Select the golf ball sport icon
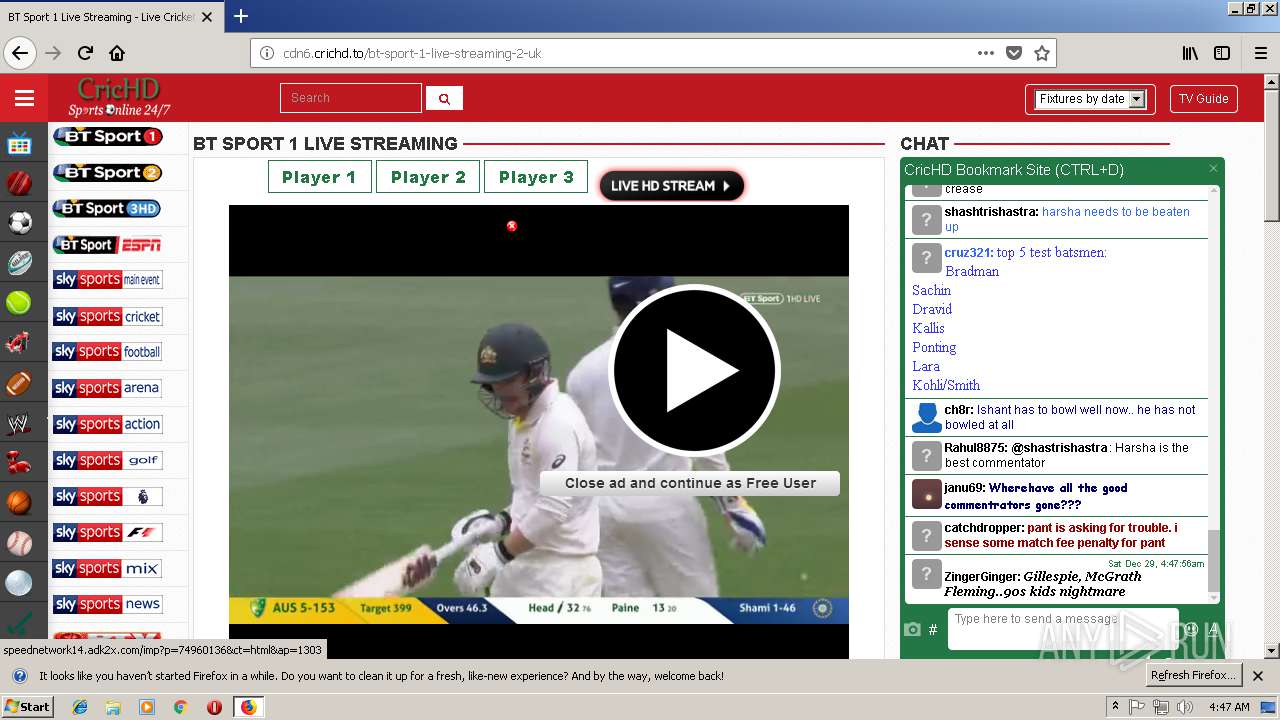Viewport: 1280px width, 720px height. pyautogui.click(x=19, y=582)
